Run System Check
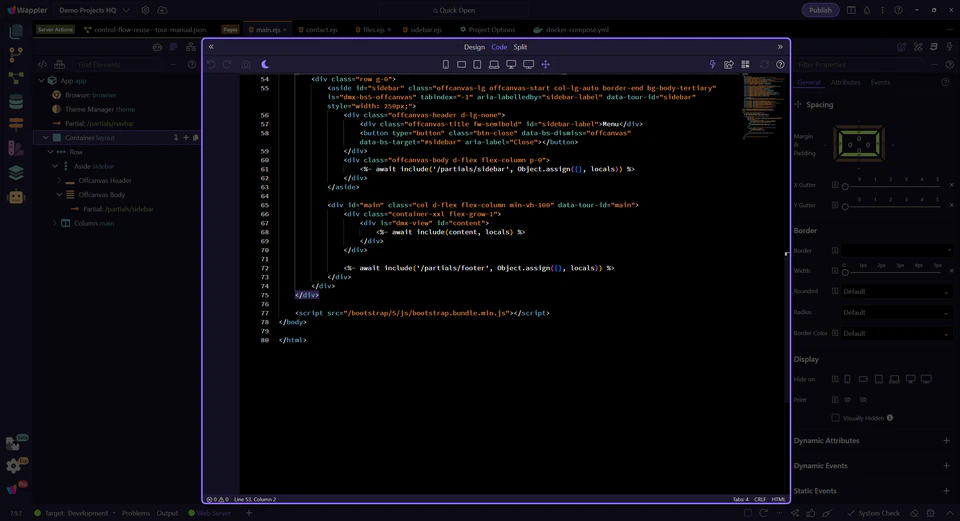Screen dimensions: 960x521 [x=874, y=513]
